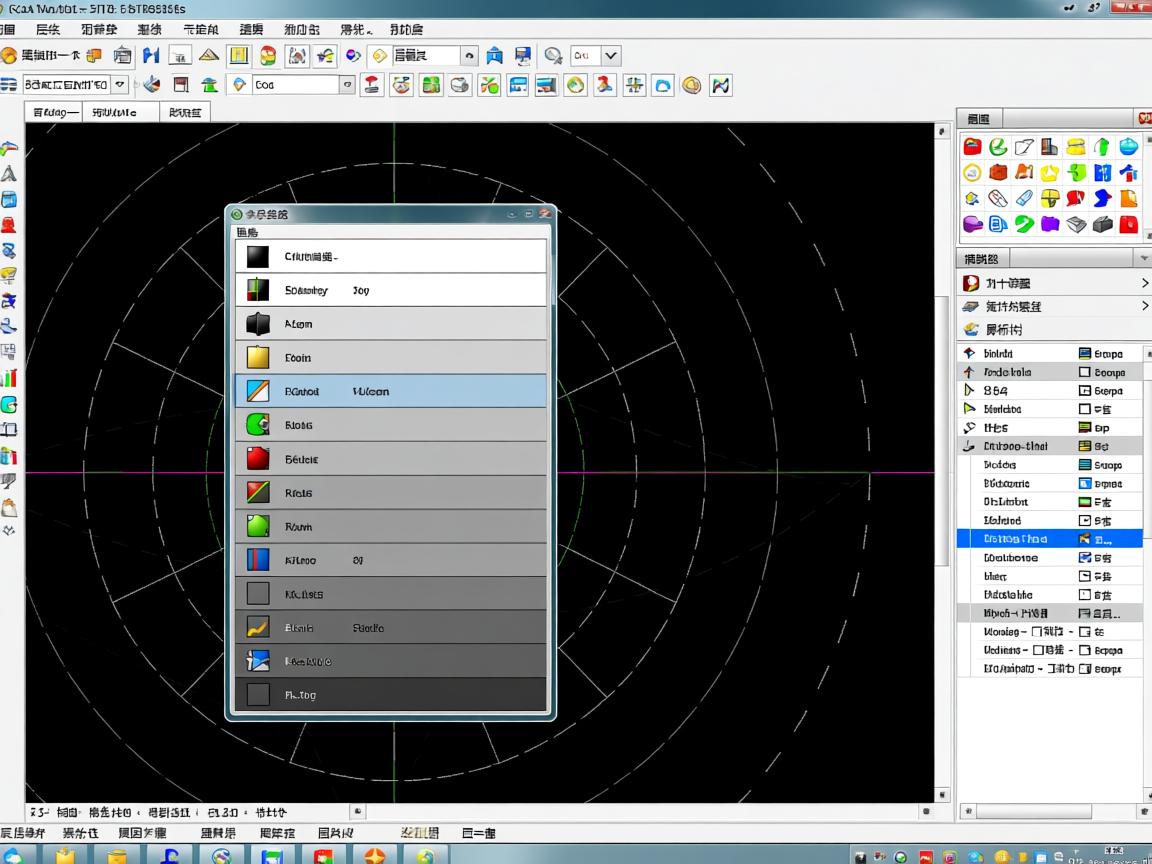Image resolution: width=1152 pixels, height=864 pixels.
Task: Toggle the checkbox in the fourth properties row
Action: point(1085,409)
